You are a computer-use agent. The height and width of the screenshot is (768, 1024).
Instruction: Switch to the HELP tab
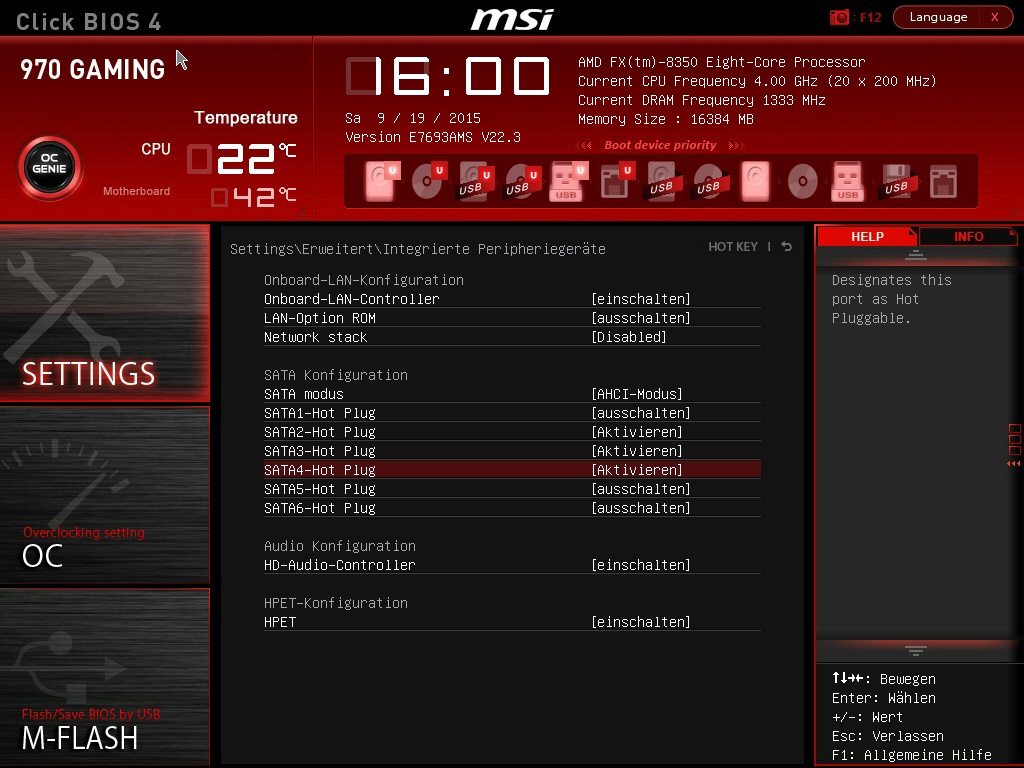click(x=867, y=236)
